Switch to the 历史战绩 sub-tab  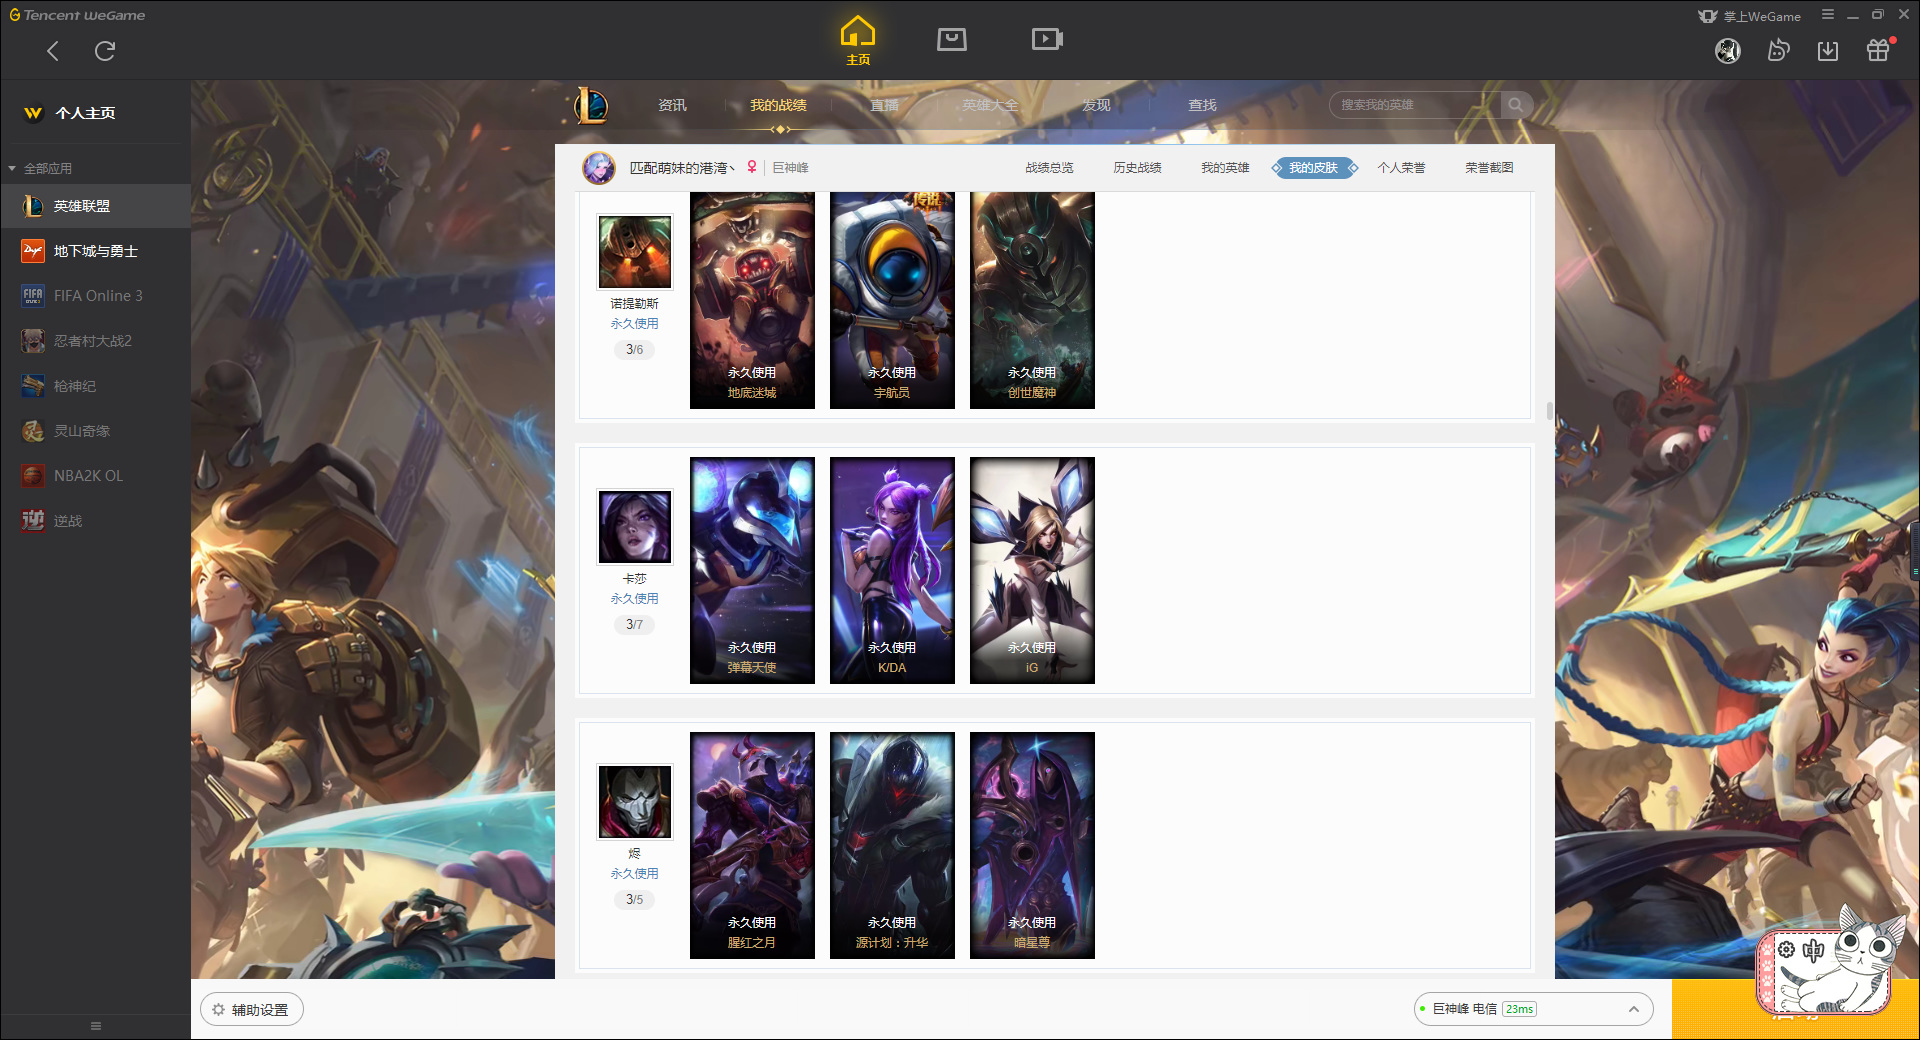pyautogui.click(x=1137, y=168)
